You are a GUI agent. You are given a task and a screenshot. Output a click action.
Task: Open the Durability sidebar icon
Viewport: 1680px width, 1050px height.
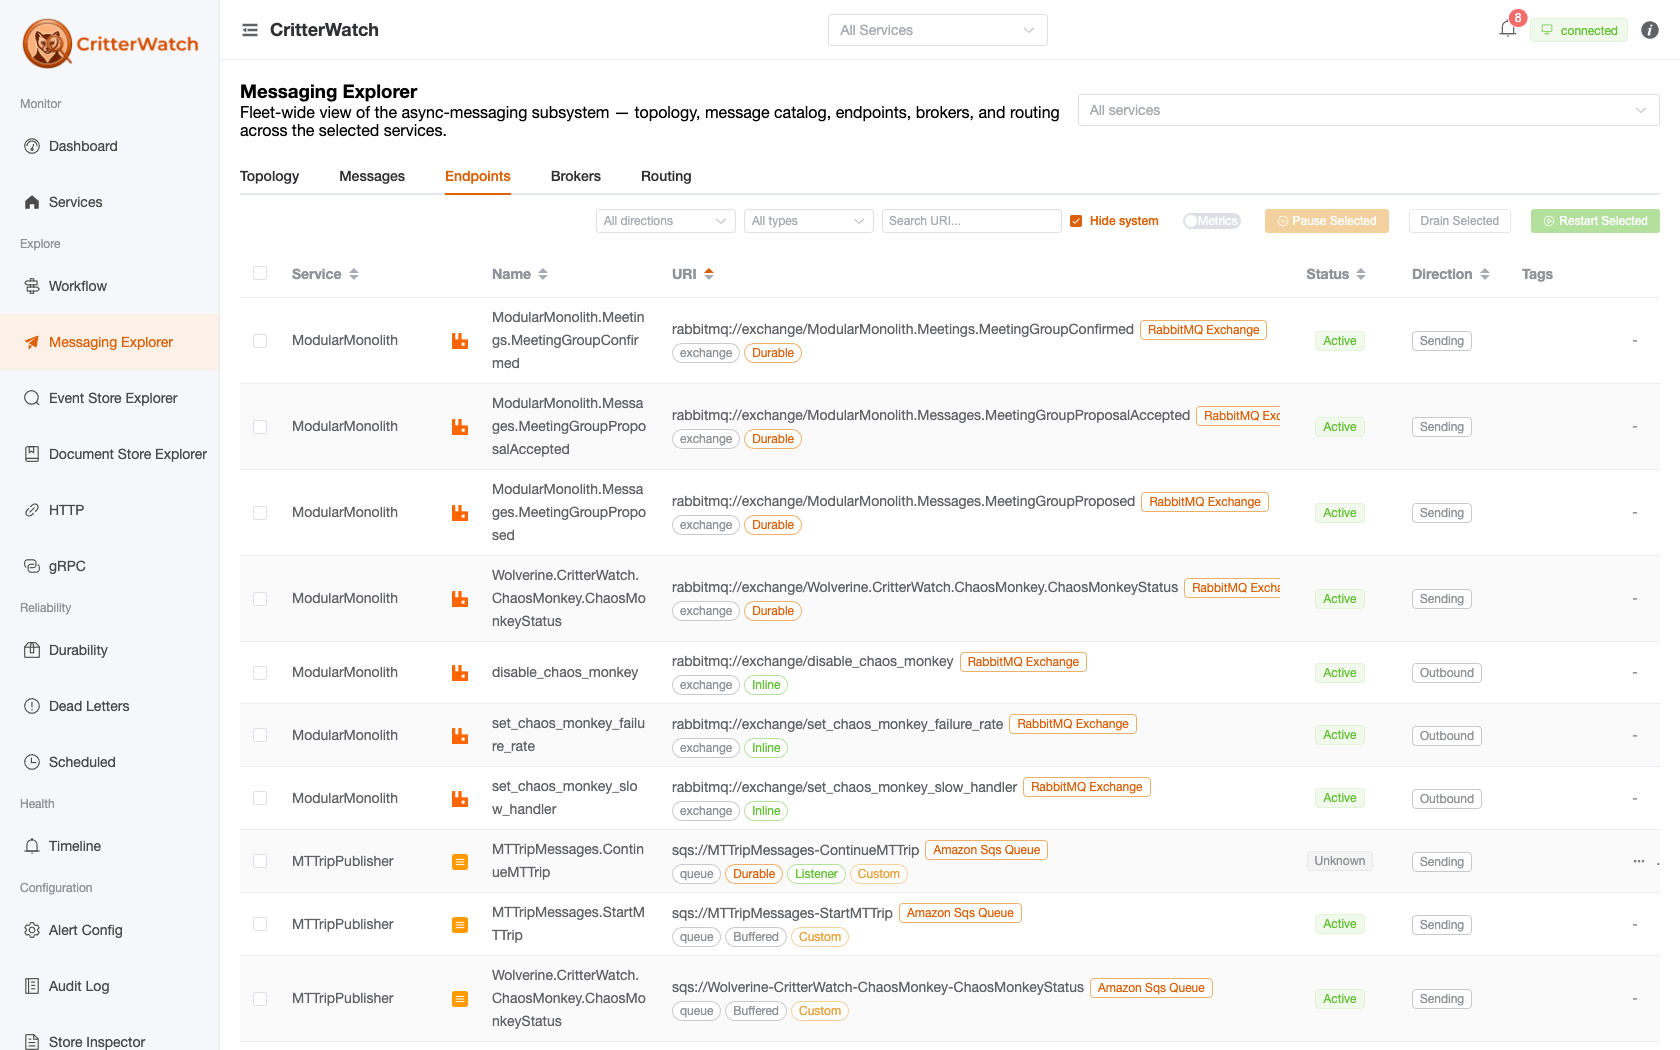pos(32,650)
